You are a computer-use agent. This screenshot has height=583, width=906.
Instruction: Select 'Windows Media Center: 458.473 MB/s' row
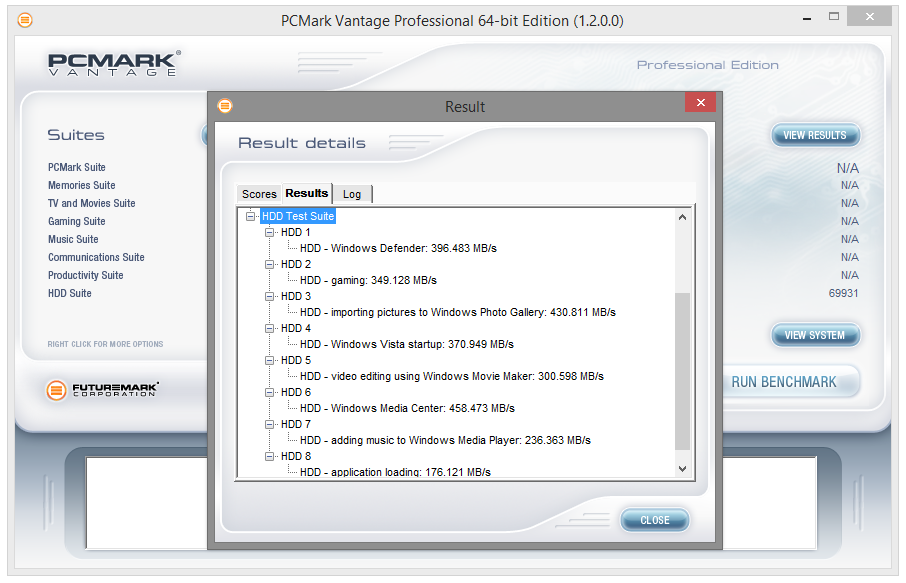coord(407,409)
